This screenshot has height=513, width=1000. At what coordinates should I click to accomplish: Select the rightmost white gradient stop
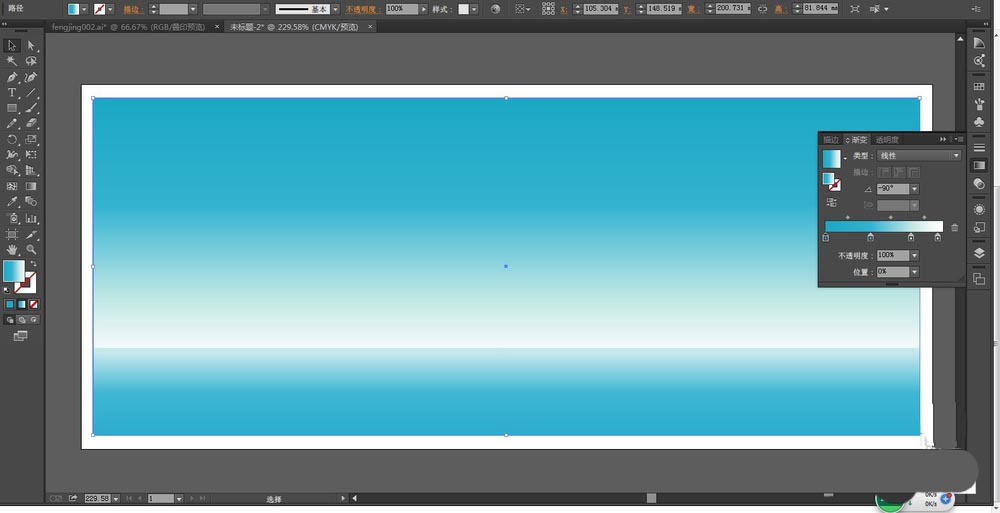[938, 237]
